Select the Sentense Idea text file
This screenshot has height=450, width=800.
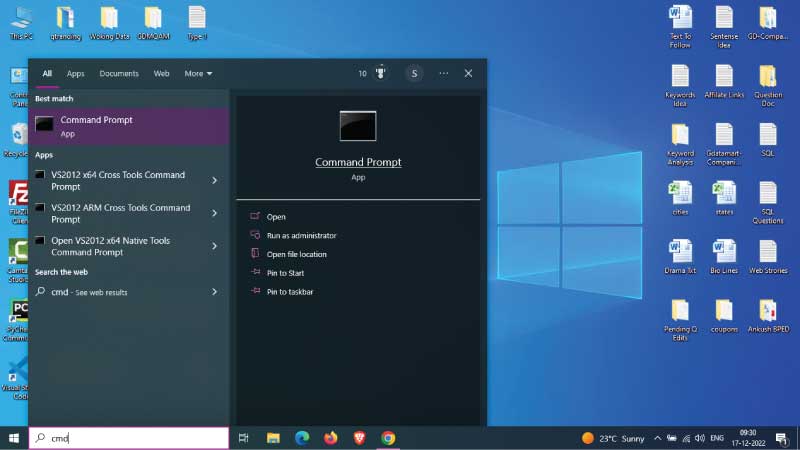point(724,27)
